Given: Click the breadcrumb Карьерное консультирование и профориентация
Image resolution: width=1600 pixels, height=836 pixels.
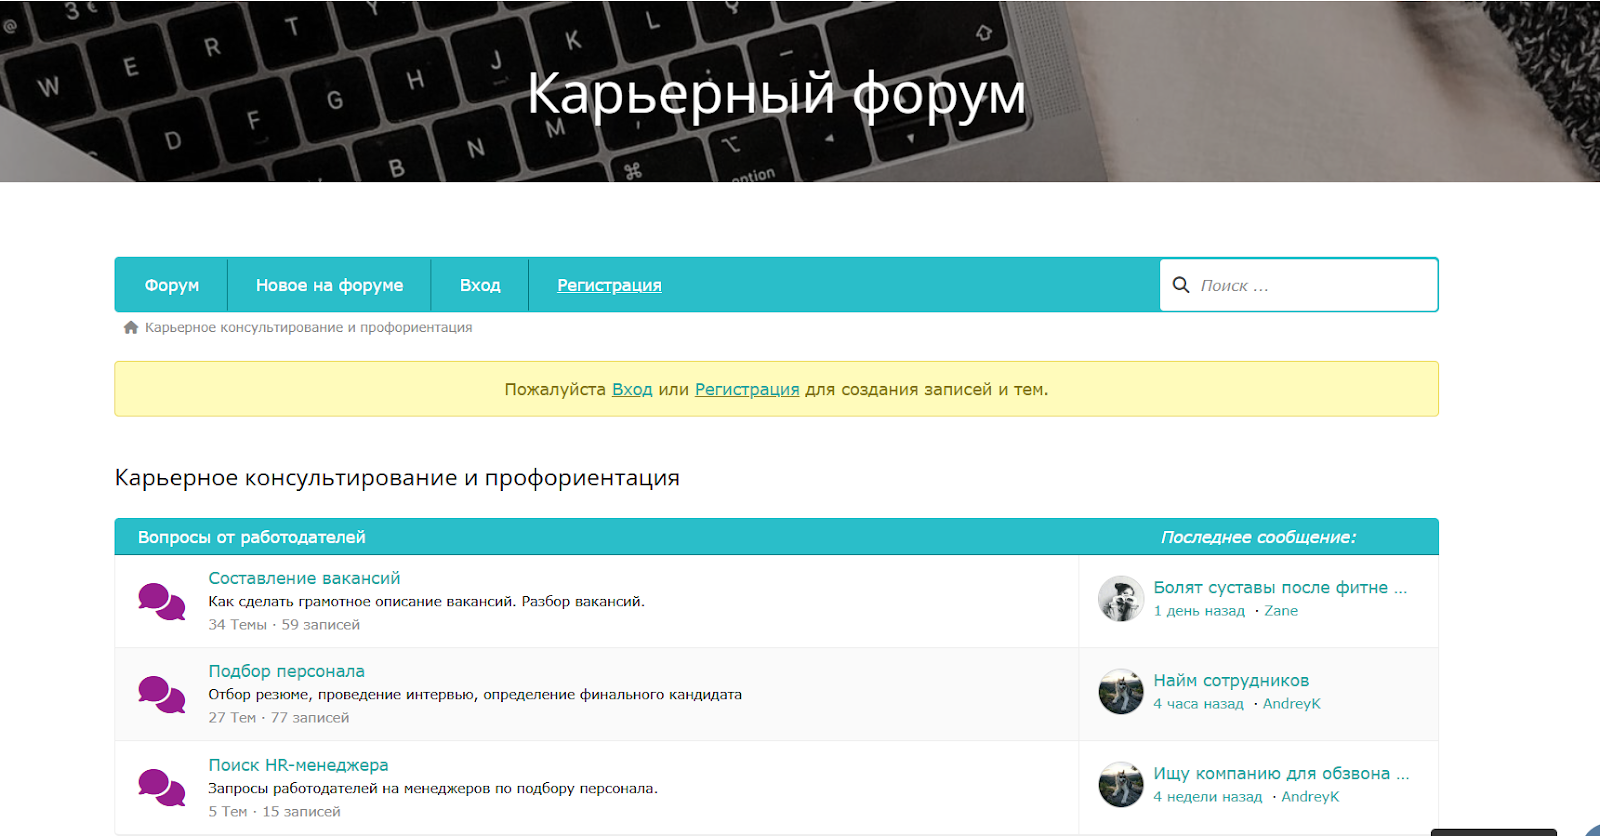Looking at the screenshot, I should (308, 327).
